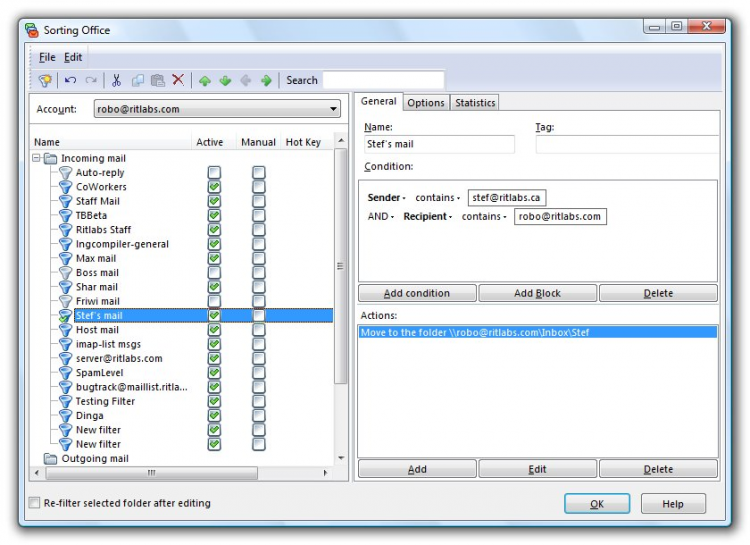
Task: Enable the Active checkbox for Friwi mail
Action: pos(214,301)
